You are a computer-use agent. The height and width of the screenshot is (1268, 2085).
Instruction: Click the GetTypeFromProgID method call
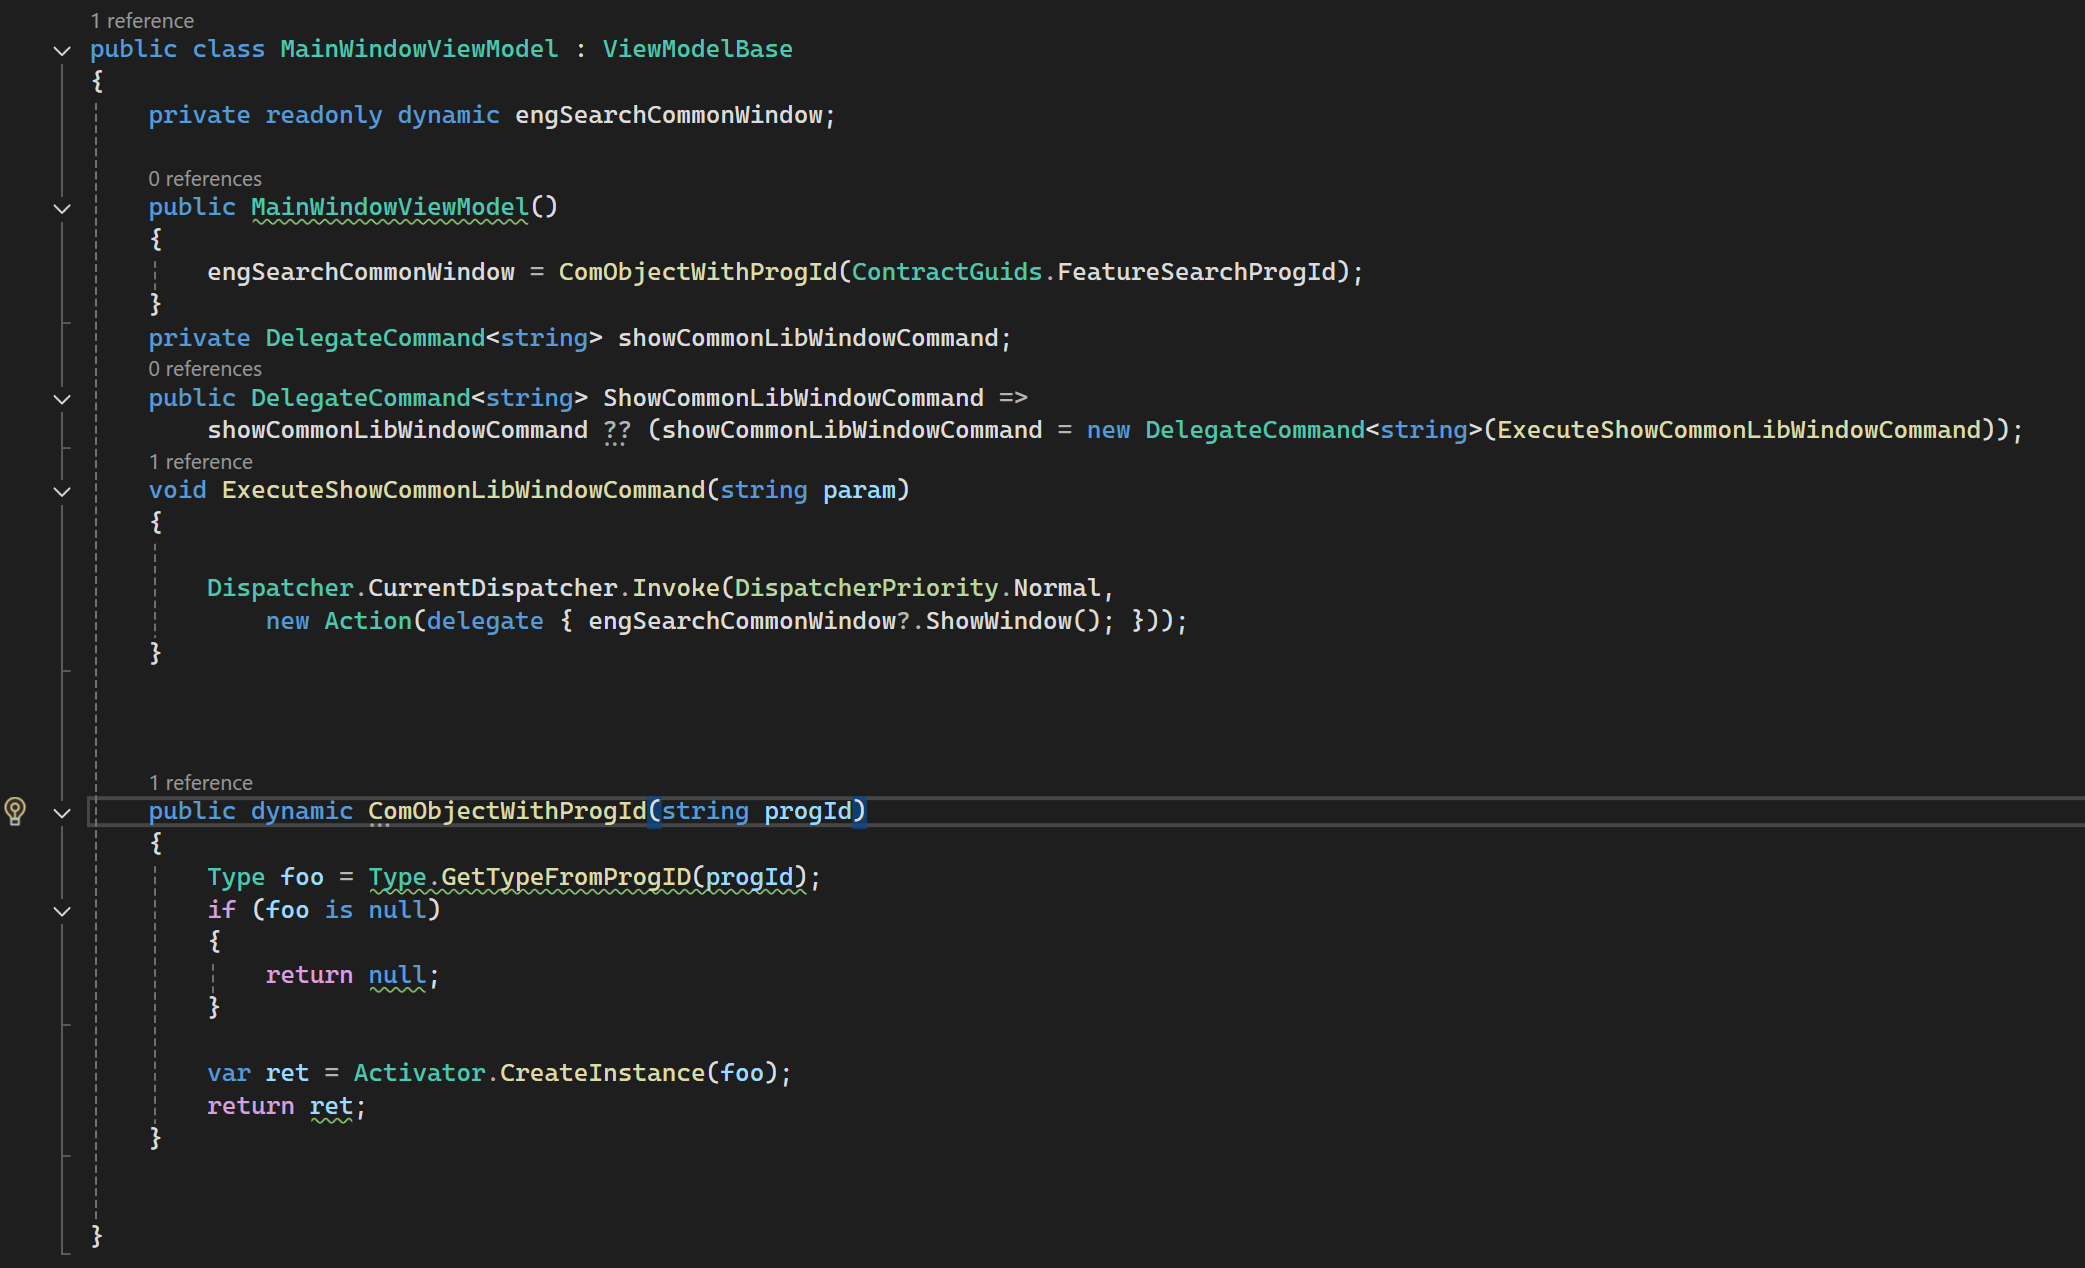(x=565, y=877)
